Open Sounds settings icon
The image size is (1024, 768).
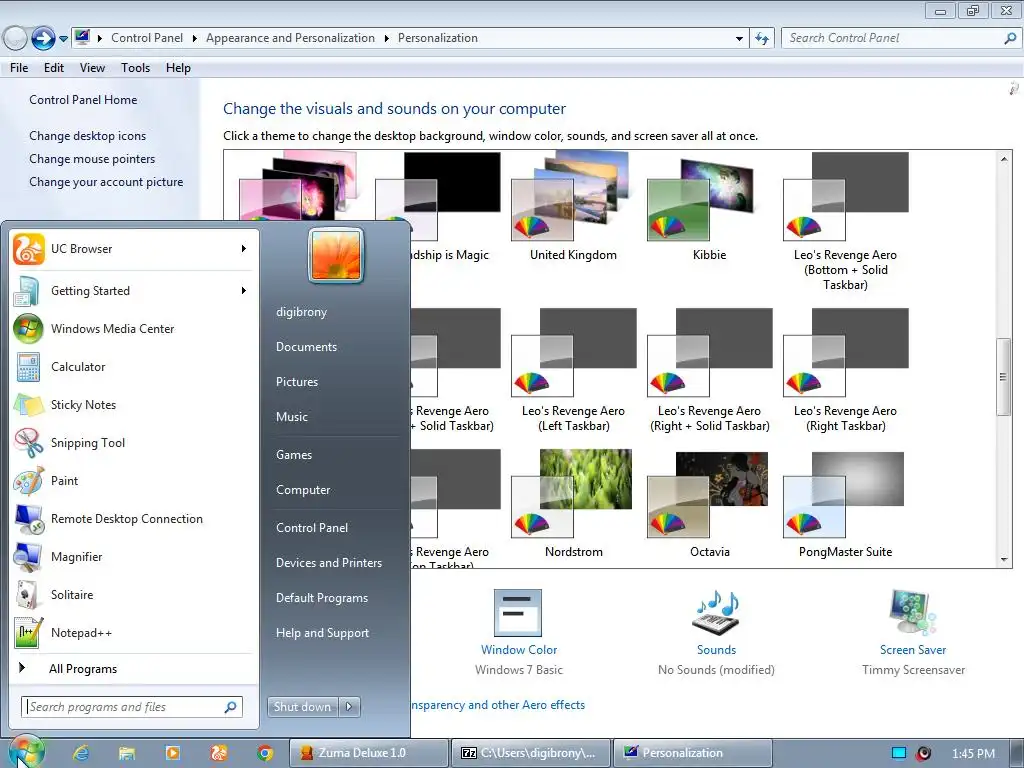pos(716,613)
